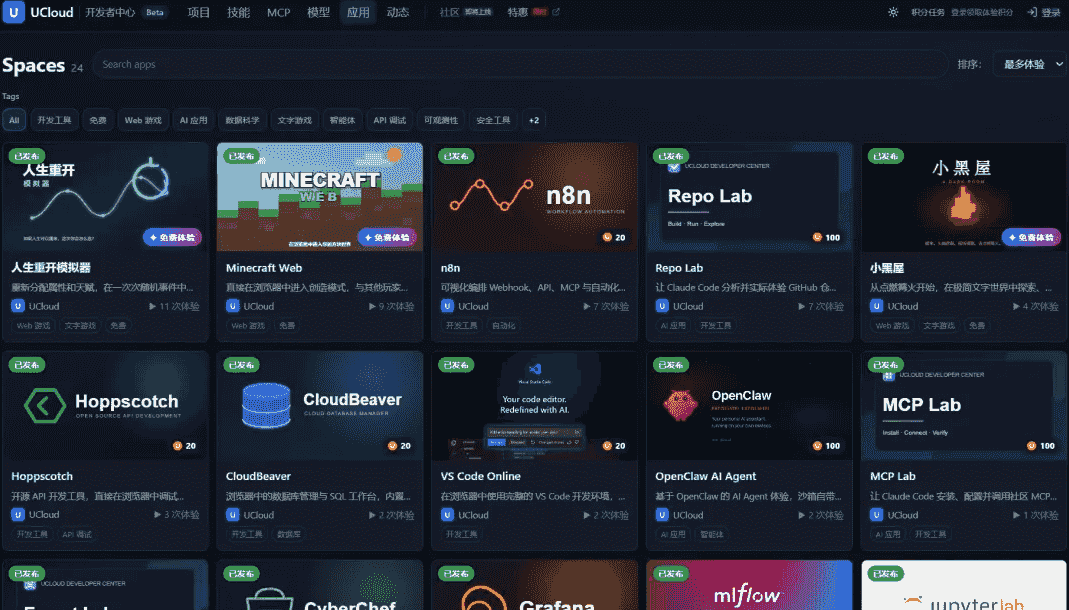The image size is (1069, 610).
Task: Open the 技能 nav tab
Action: click(x=239, y=12)
